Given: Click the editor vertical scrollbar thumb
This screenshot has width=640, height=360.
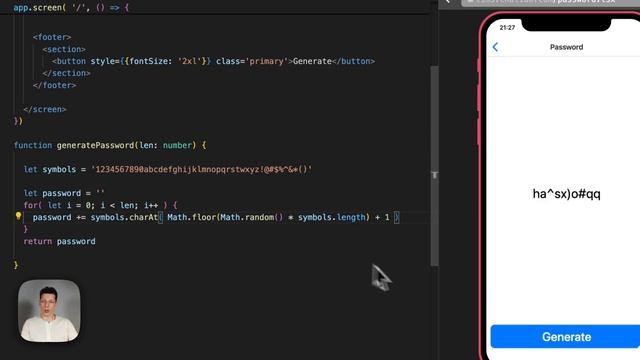Looking at the screenshot, I should (x=434, y=165).
